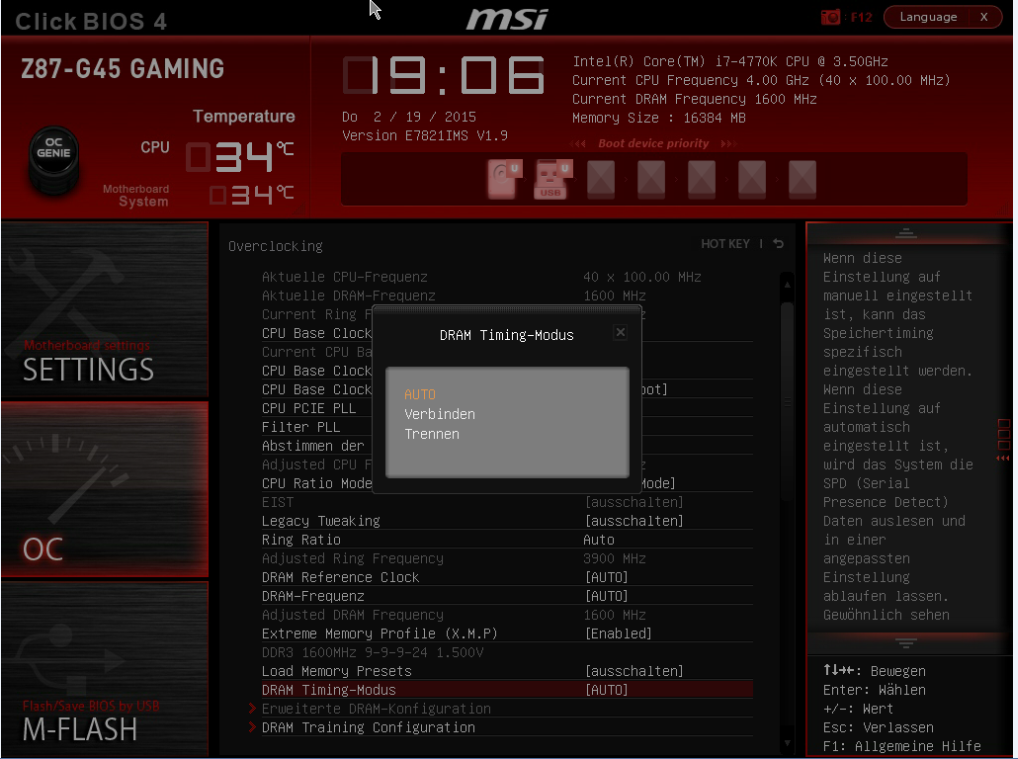
Task: Open Legacy Tweaking value dropdown
Action: point(634,521)
